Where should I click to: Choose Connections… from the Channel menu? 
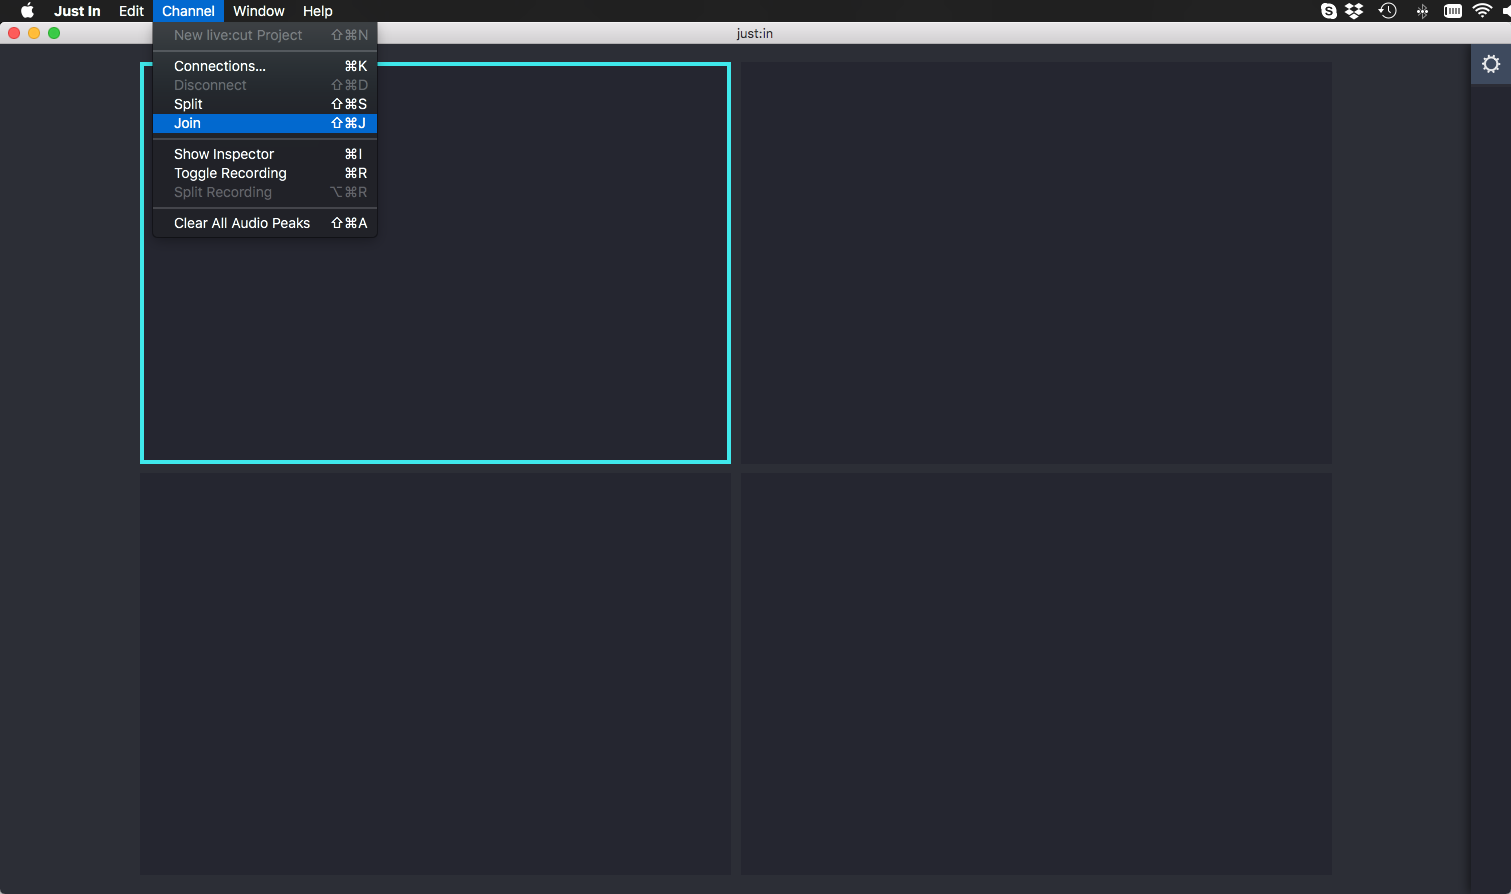pyautogui.click(x=265, y=66)
